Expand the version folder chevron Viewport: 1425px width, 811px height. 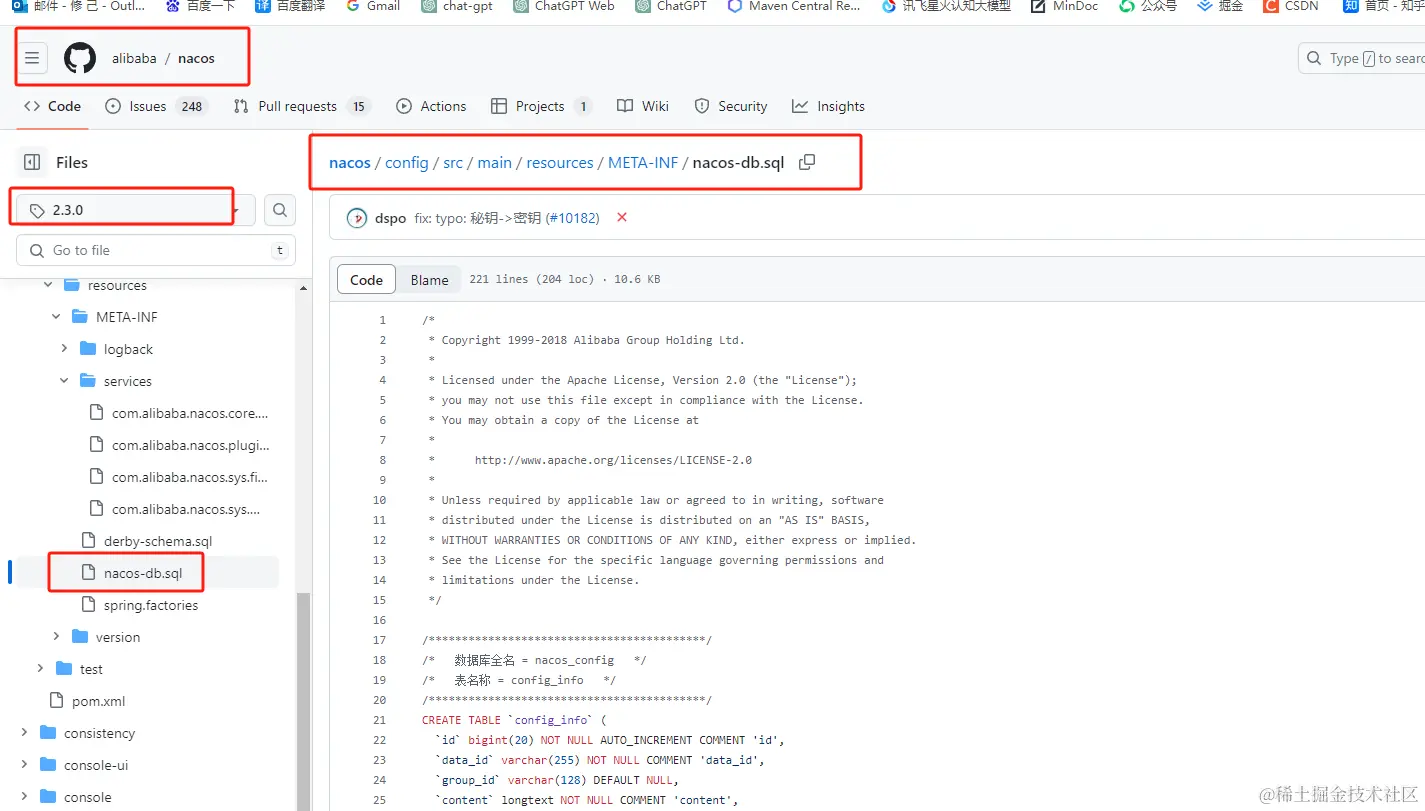coord(56,637)
